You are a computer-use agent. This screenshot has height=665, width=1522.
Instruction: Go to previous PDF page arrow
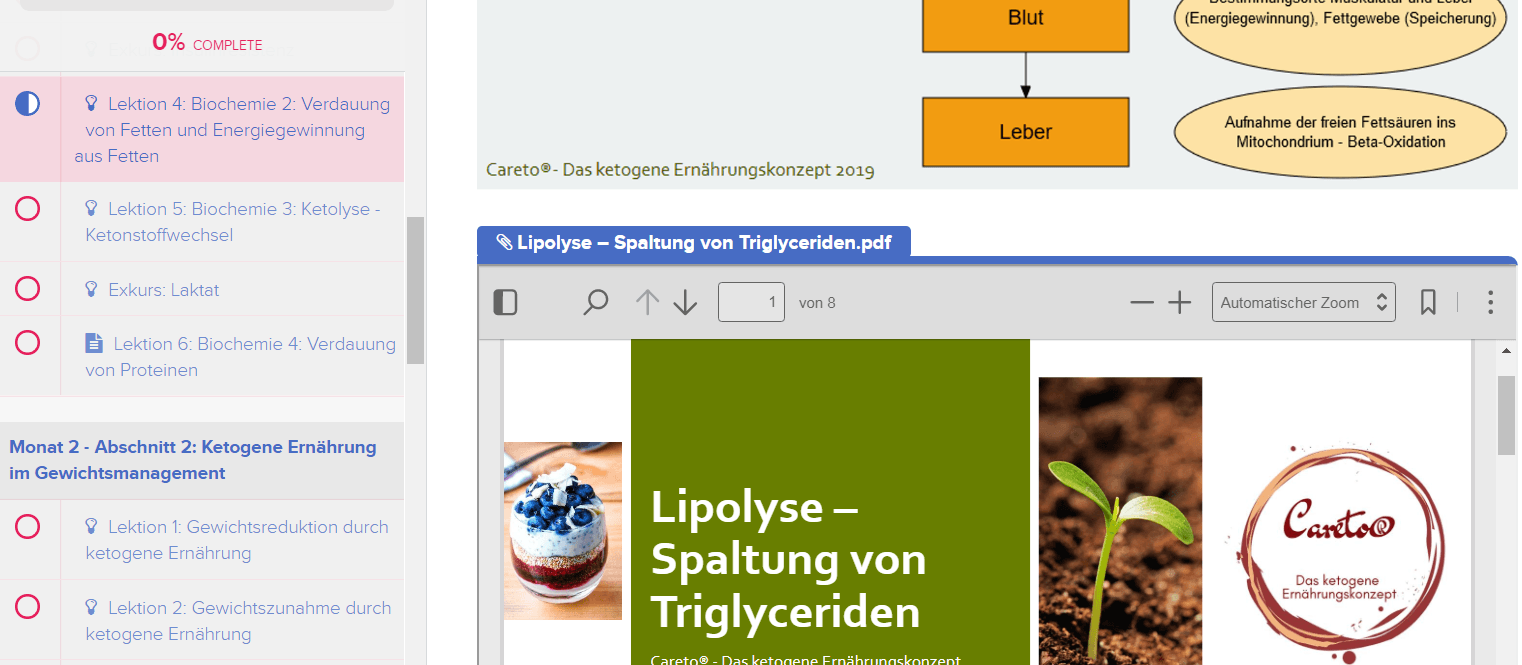[x=648, y=302]
